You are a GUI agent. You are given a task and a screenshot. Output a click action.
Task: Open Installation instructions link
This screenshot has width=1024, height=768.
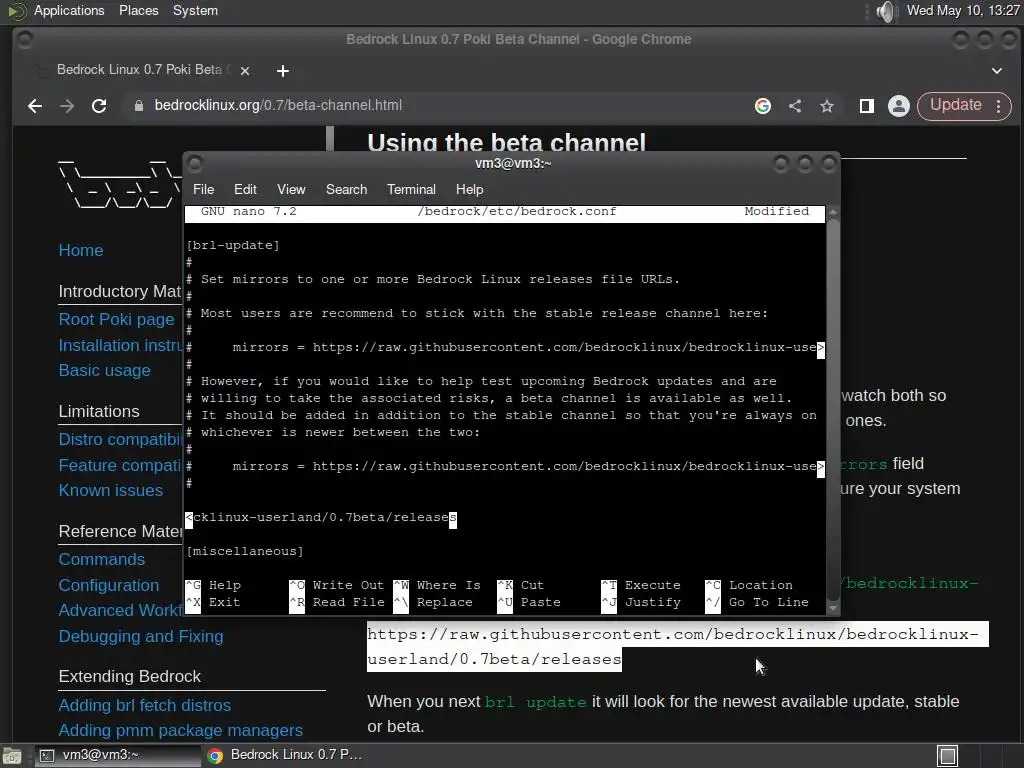(121, 345)
